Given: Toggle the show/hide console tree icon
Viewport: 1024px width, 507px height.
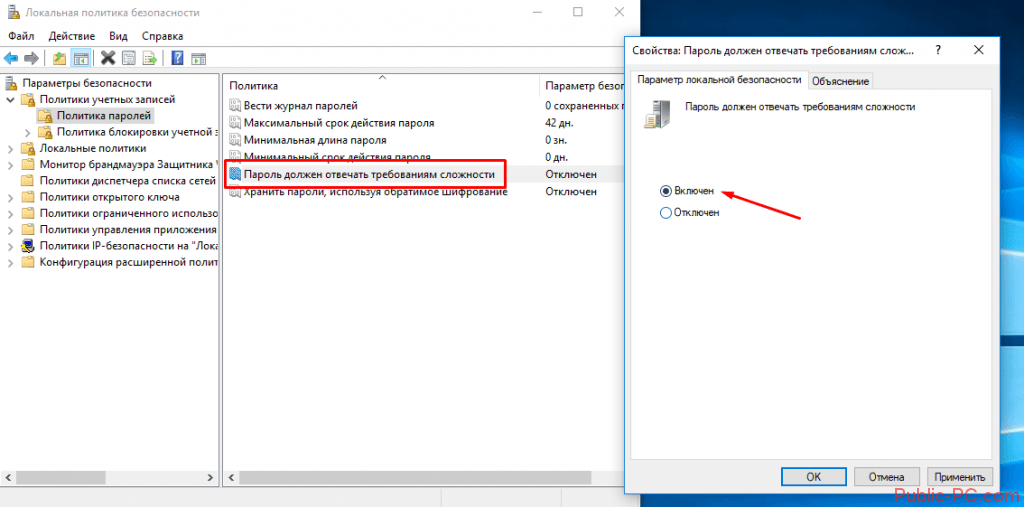Looking at the screenshot, I should coord(81,58).
